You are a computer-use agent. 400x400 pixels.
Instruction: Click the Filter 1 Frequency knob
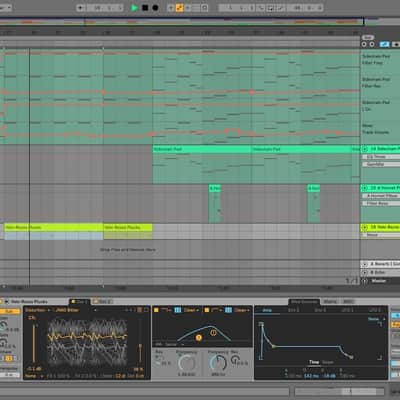click(187, 363)
